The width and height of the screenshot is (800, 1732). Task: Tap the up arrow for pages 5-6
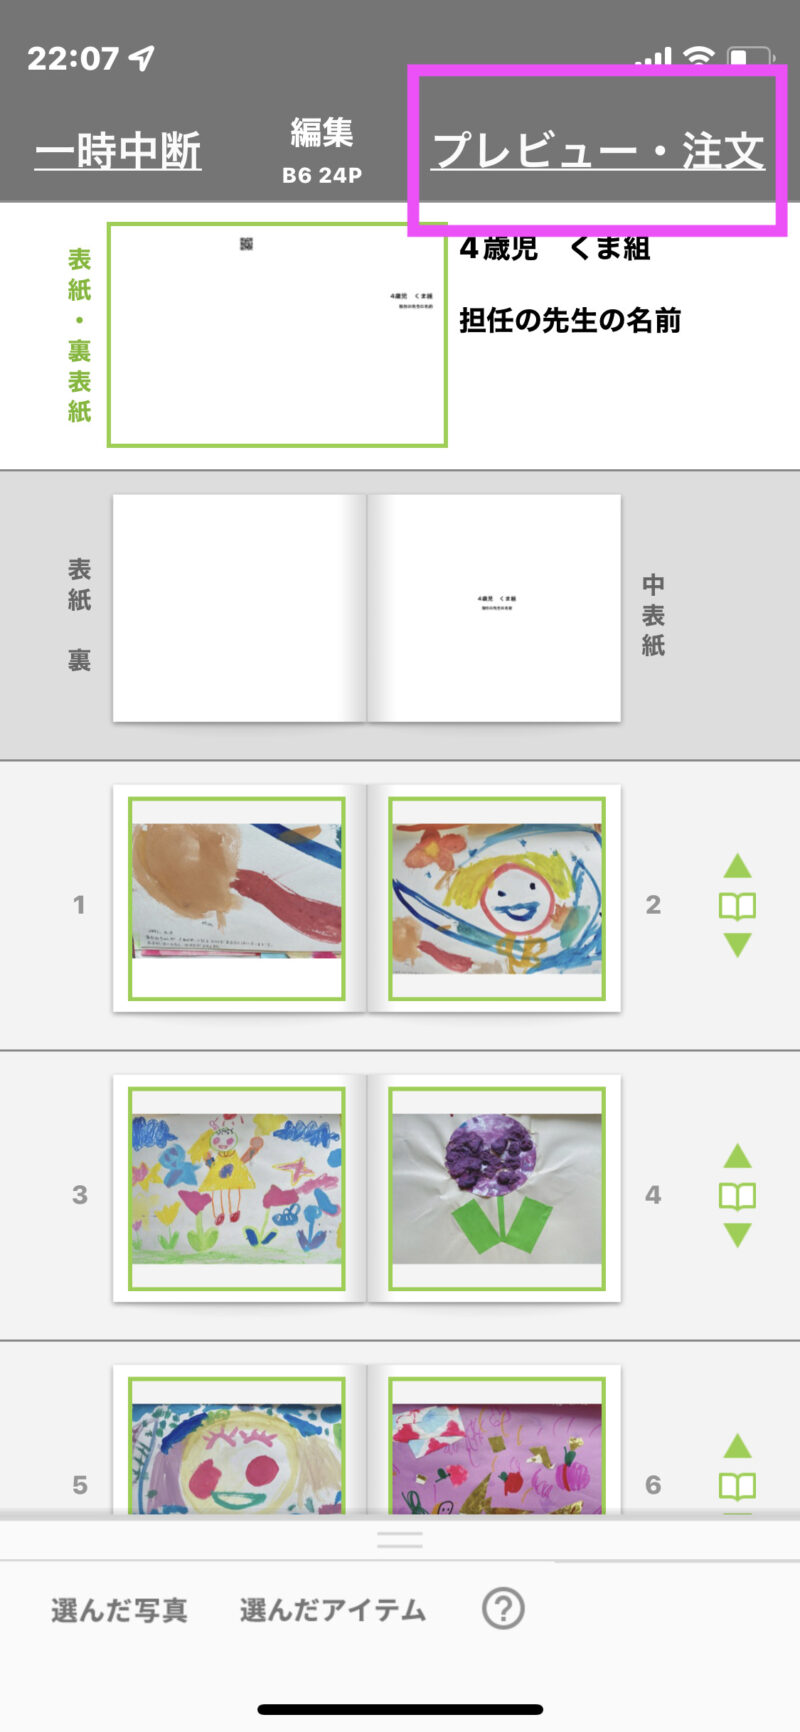(x=737, y=1446)
